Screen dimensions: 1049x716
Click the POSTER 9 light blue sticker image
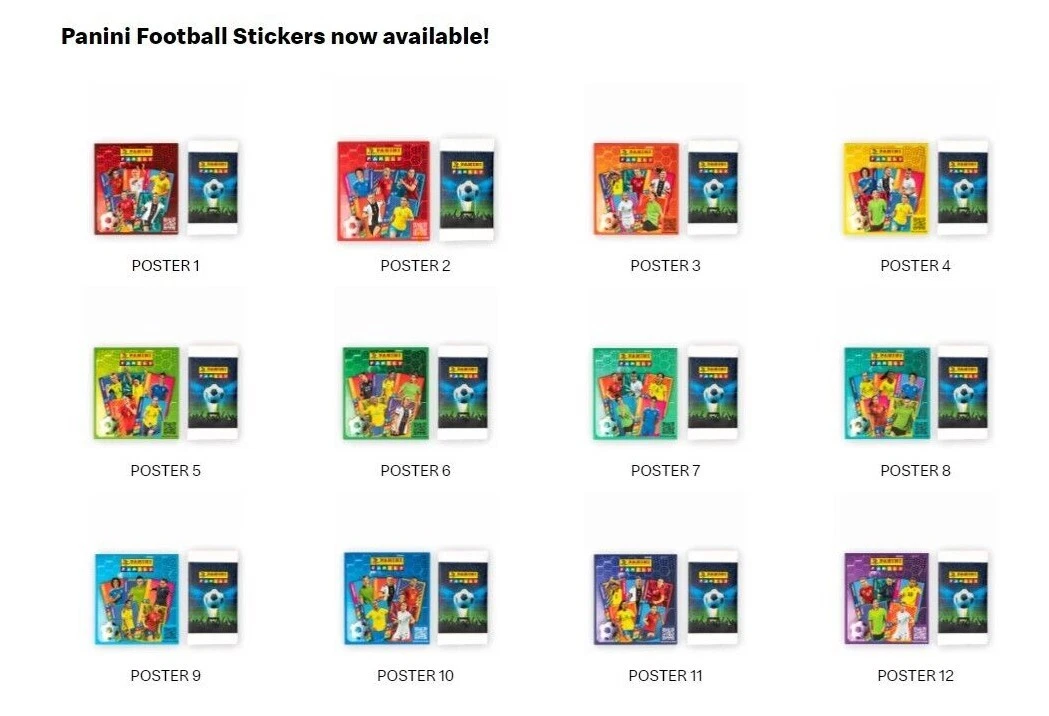(x=165, y=598)
